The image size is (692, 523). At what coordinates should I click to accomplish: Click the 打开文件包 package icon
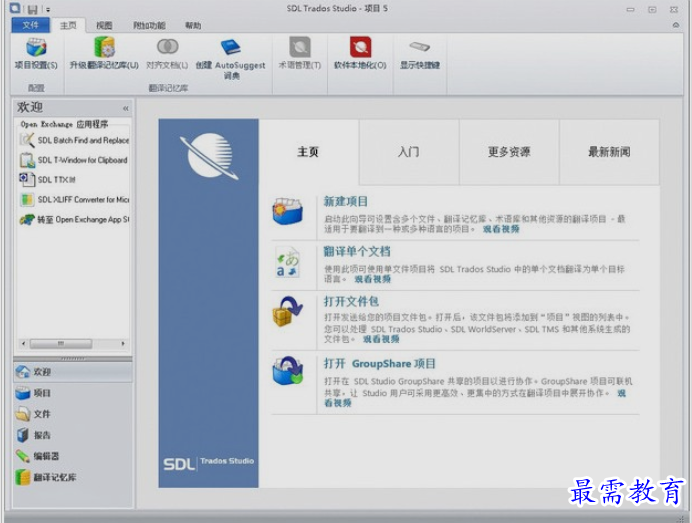(288, 311)
